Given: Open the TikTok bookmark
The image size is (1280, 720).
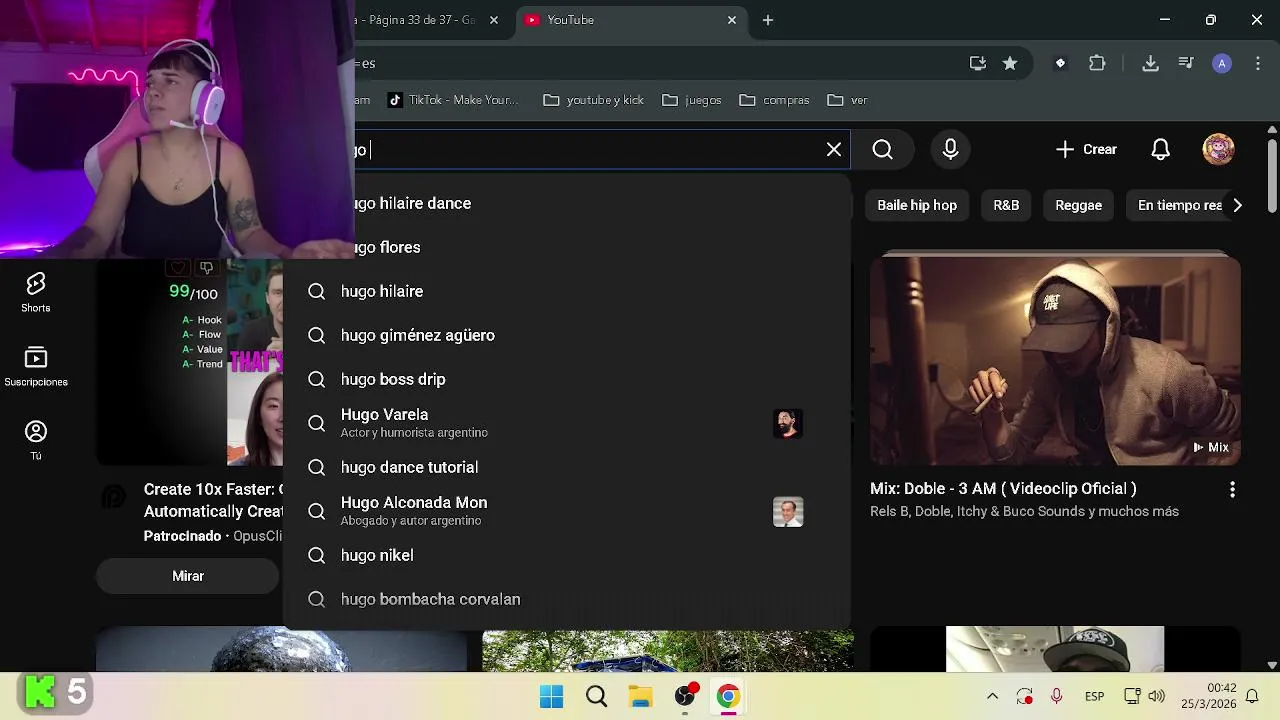Looking at the screenshot, I should pos(453,100).
